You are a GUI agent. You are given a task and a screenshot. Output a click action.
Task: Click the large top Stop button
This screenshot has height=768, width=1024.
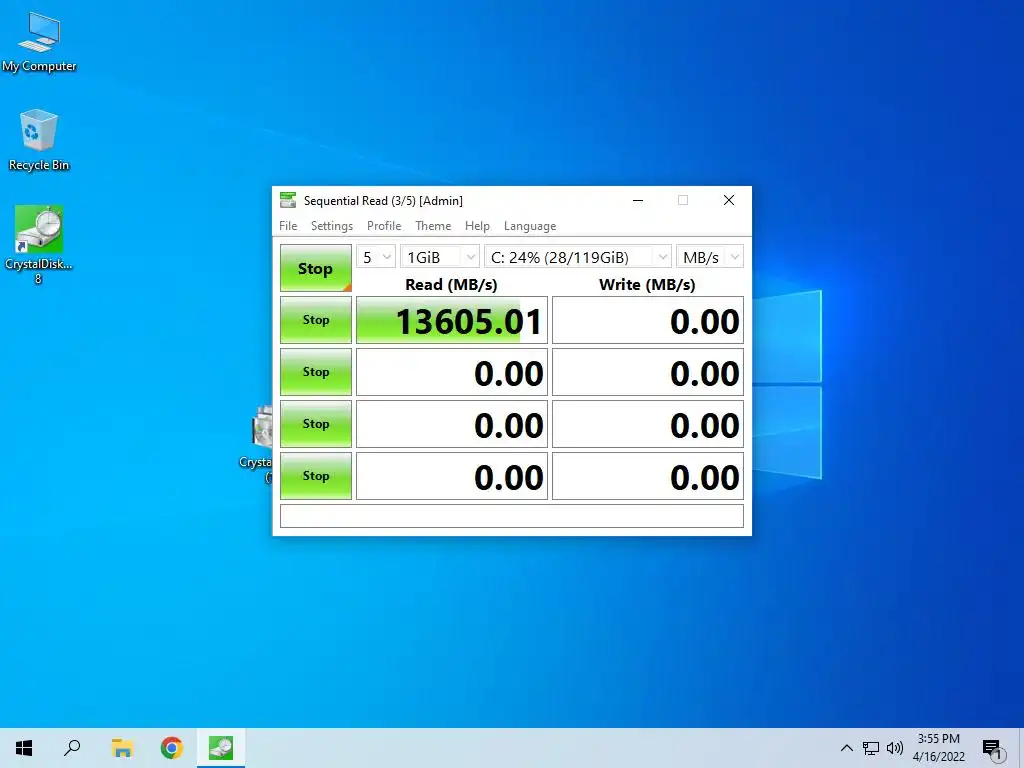click(315, 268)
